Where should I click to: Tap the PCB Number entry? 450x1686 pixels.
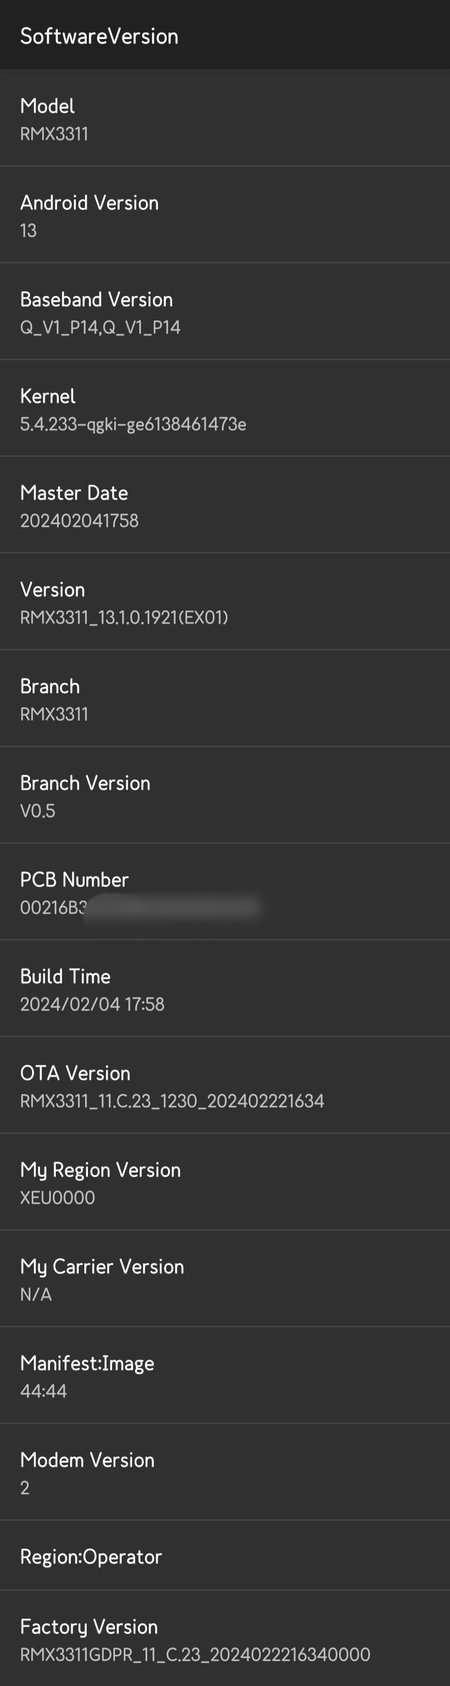pos(225,892)
